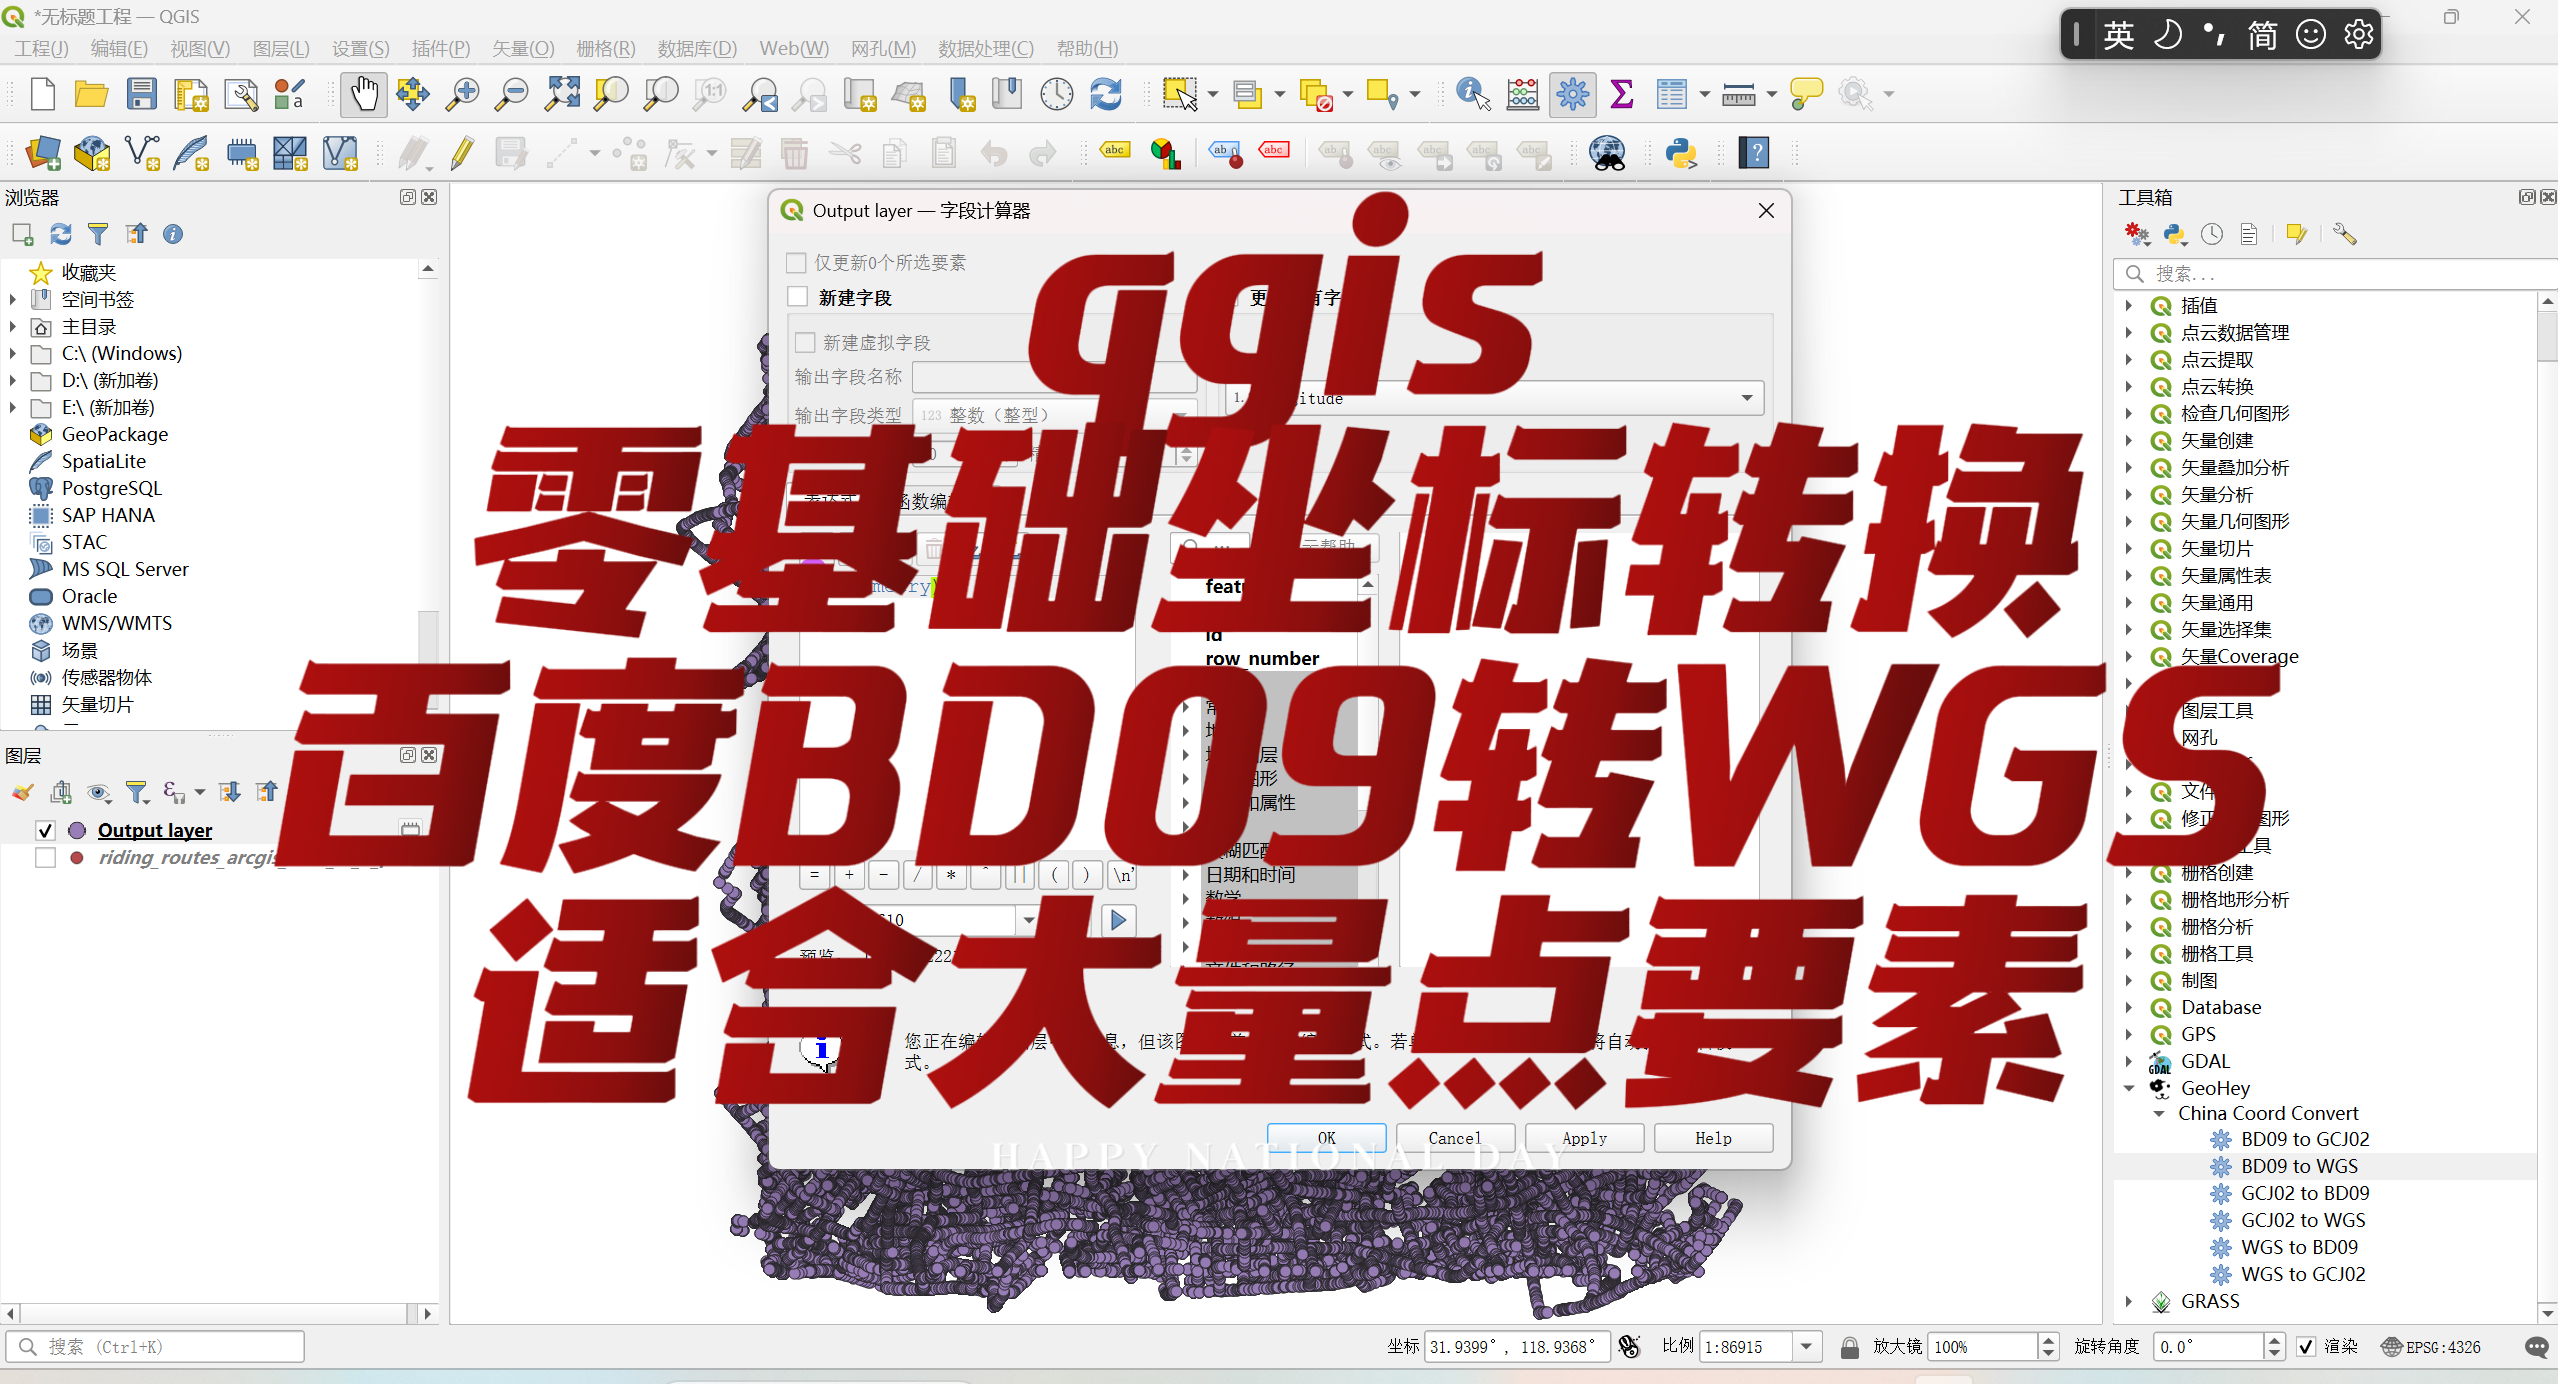2558x1384 pixels.
Task: Enable the riding_routes layer checkbox
Action: click(45, 858)
